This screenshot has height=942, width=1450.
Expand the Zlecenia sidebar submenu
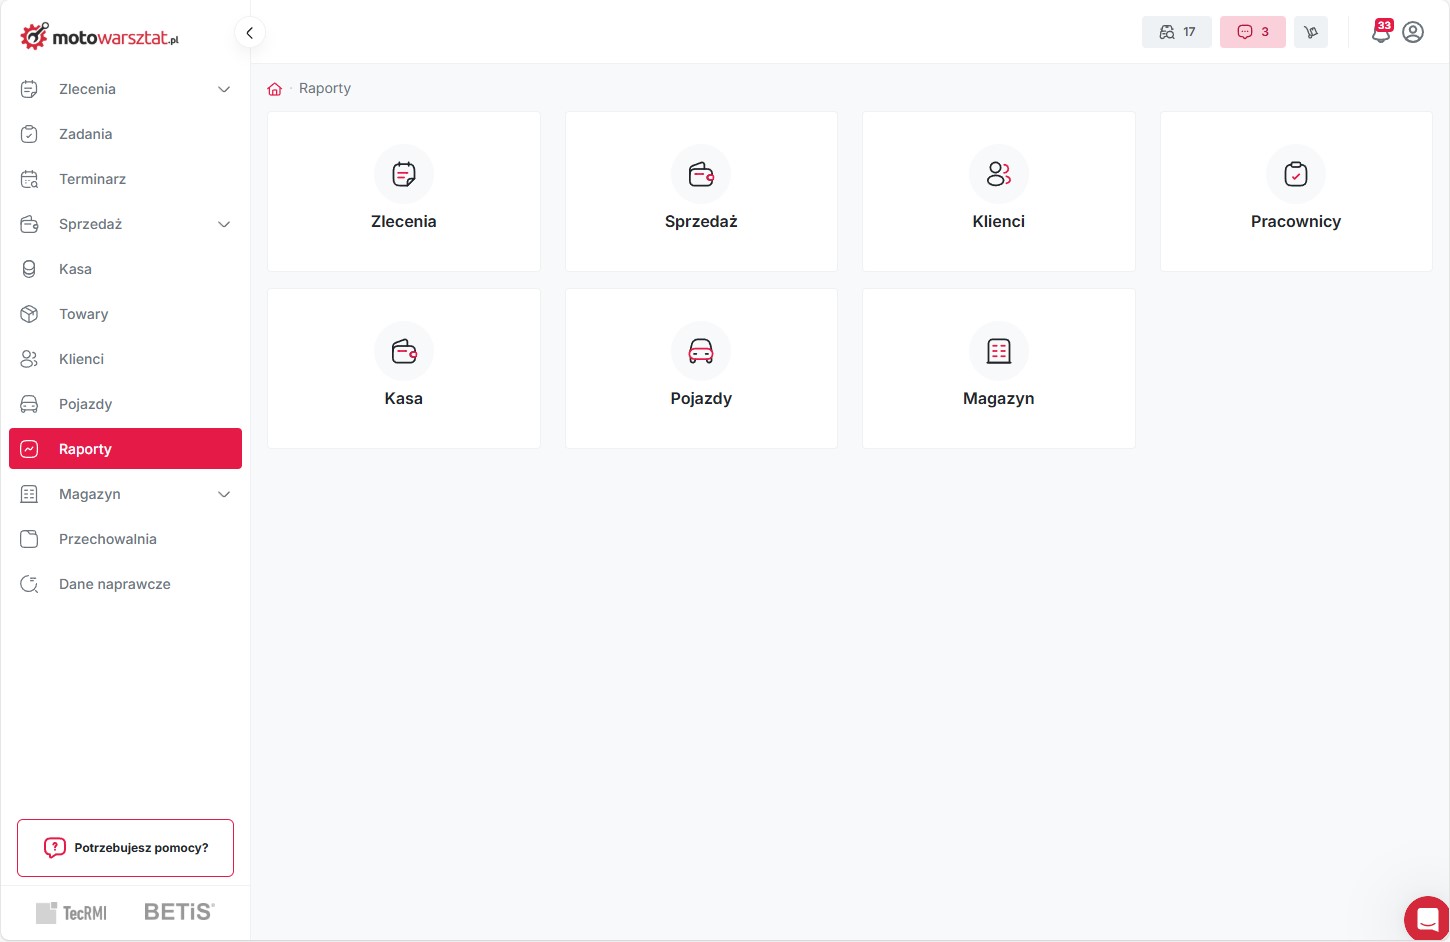click(x=224, y=89)
